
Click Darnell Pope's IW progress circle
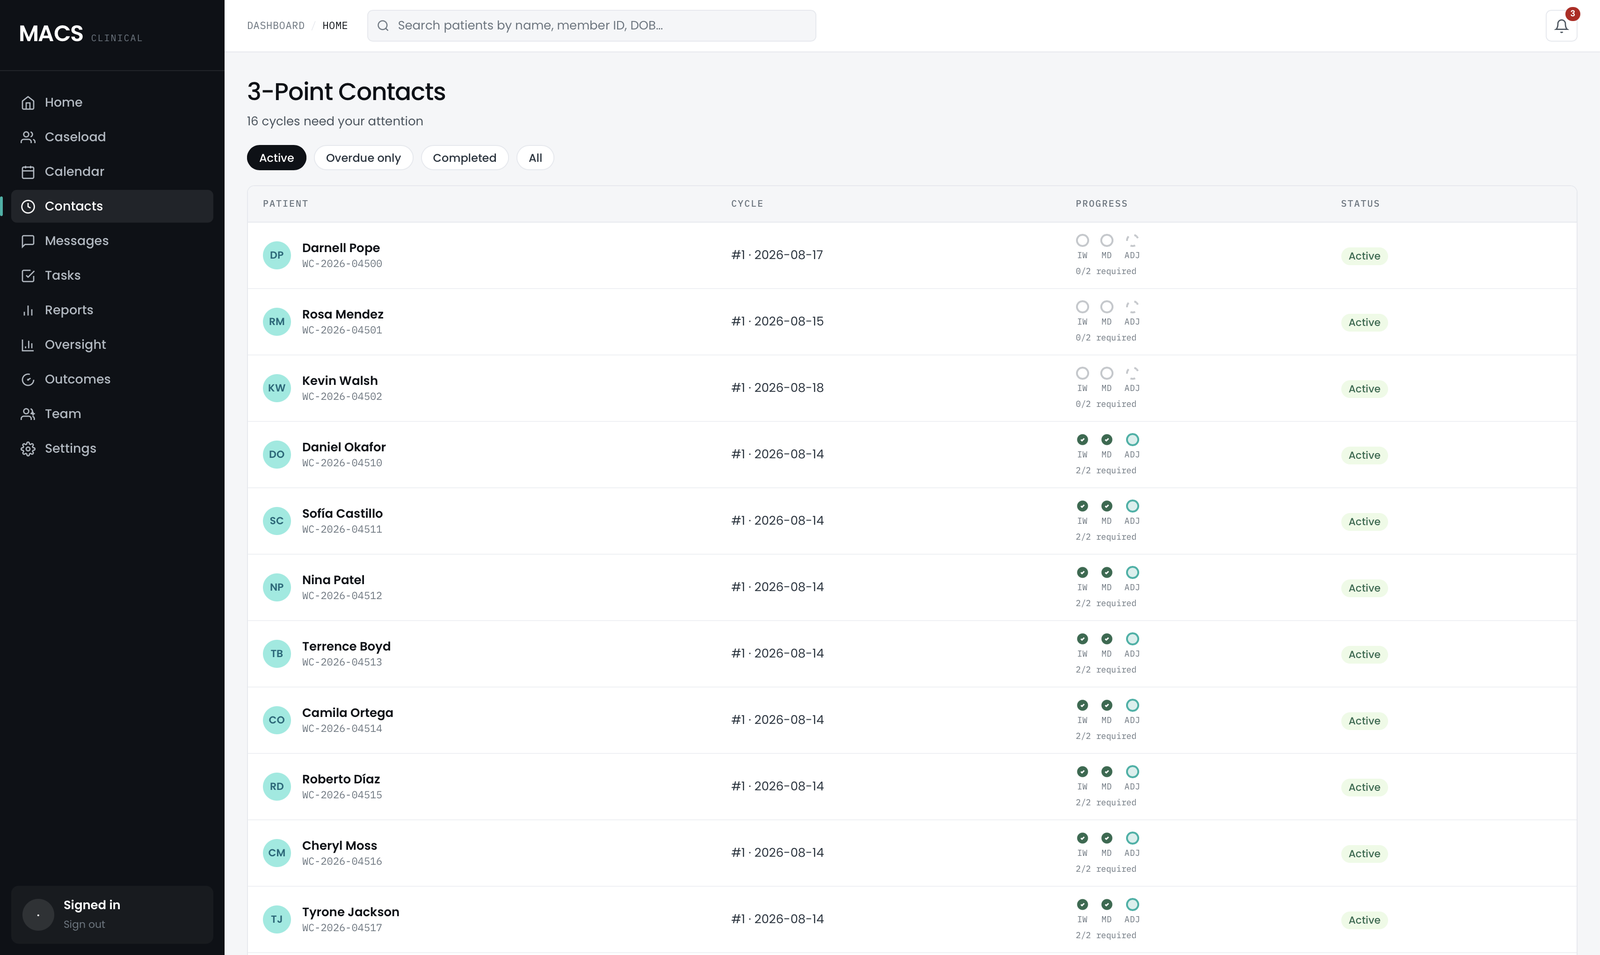pyautogui.click(x=1082, y=240)
